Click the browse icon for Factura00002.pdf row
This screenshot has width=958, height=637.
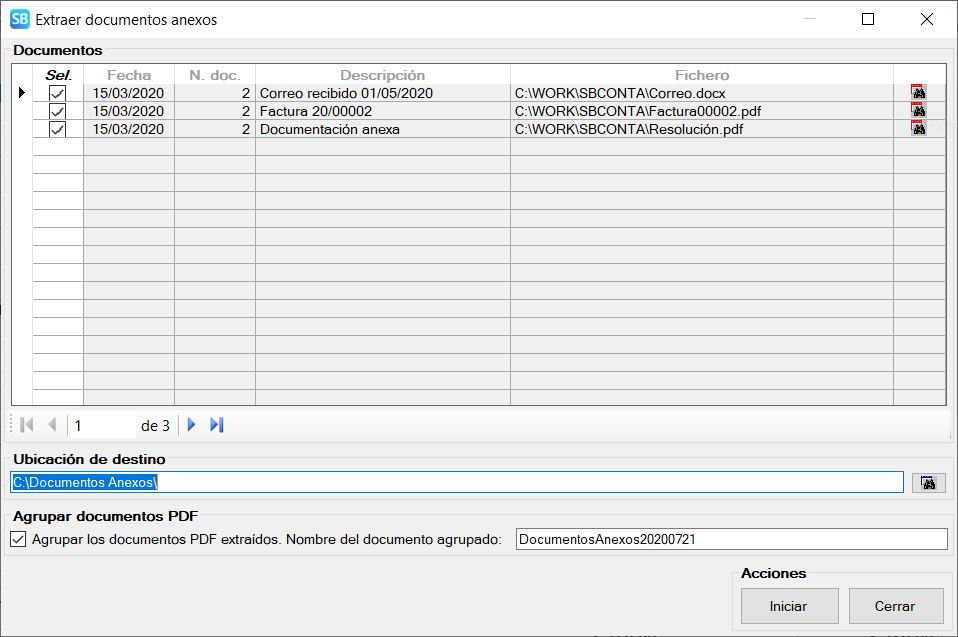tap(918, 110)
